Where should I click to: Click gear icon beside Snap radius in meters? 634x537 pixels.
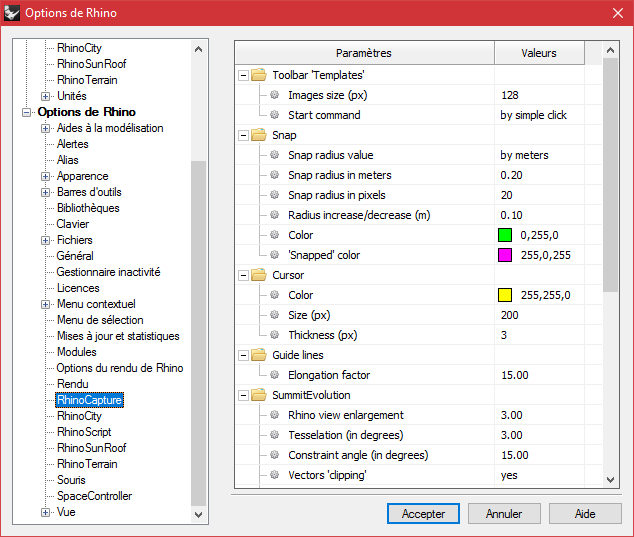275,175
